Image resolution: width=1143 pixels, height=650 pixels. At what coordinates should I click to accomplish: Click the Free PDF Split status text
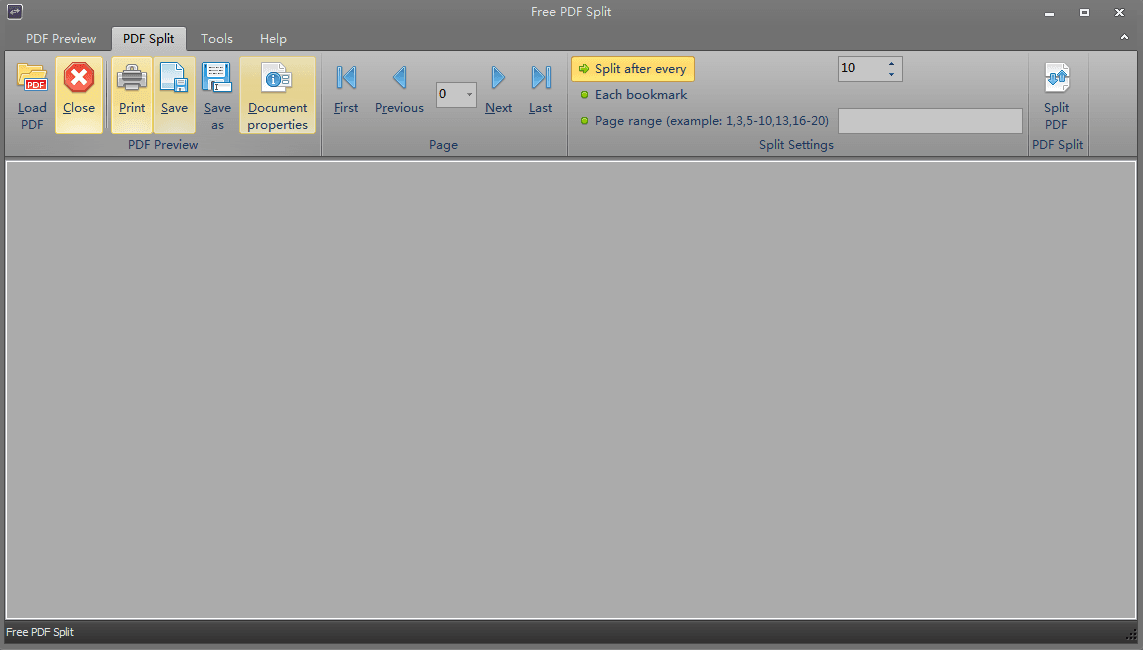pyautogui.click(x=40, y=633)
